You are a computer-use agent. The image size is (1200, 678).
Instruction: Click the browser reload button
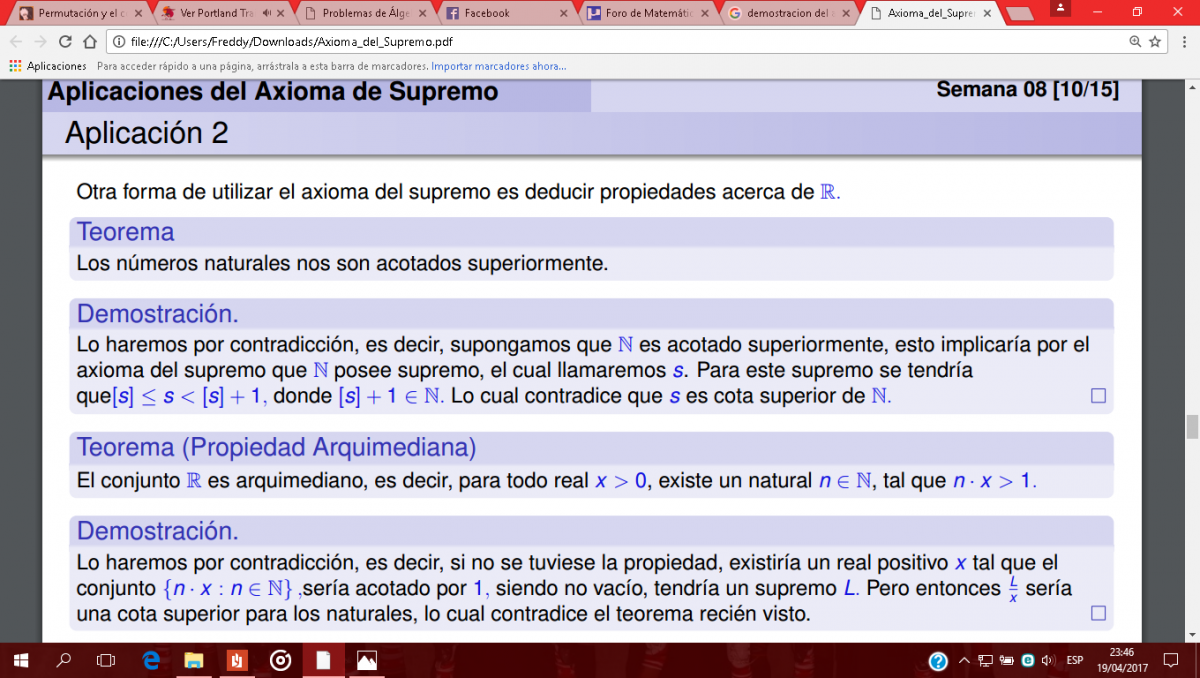click(x=65, y=42)
